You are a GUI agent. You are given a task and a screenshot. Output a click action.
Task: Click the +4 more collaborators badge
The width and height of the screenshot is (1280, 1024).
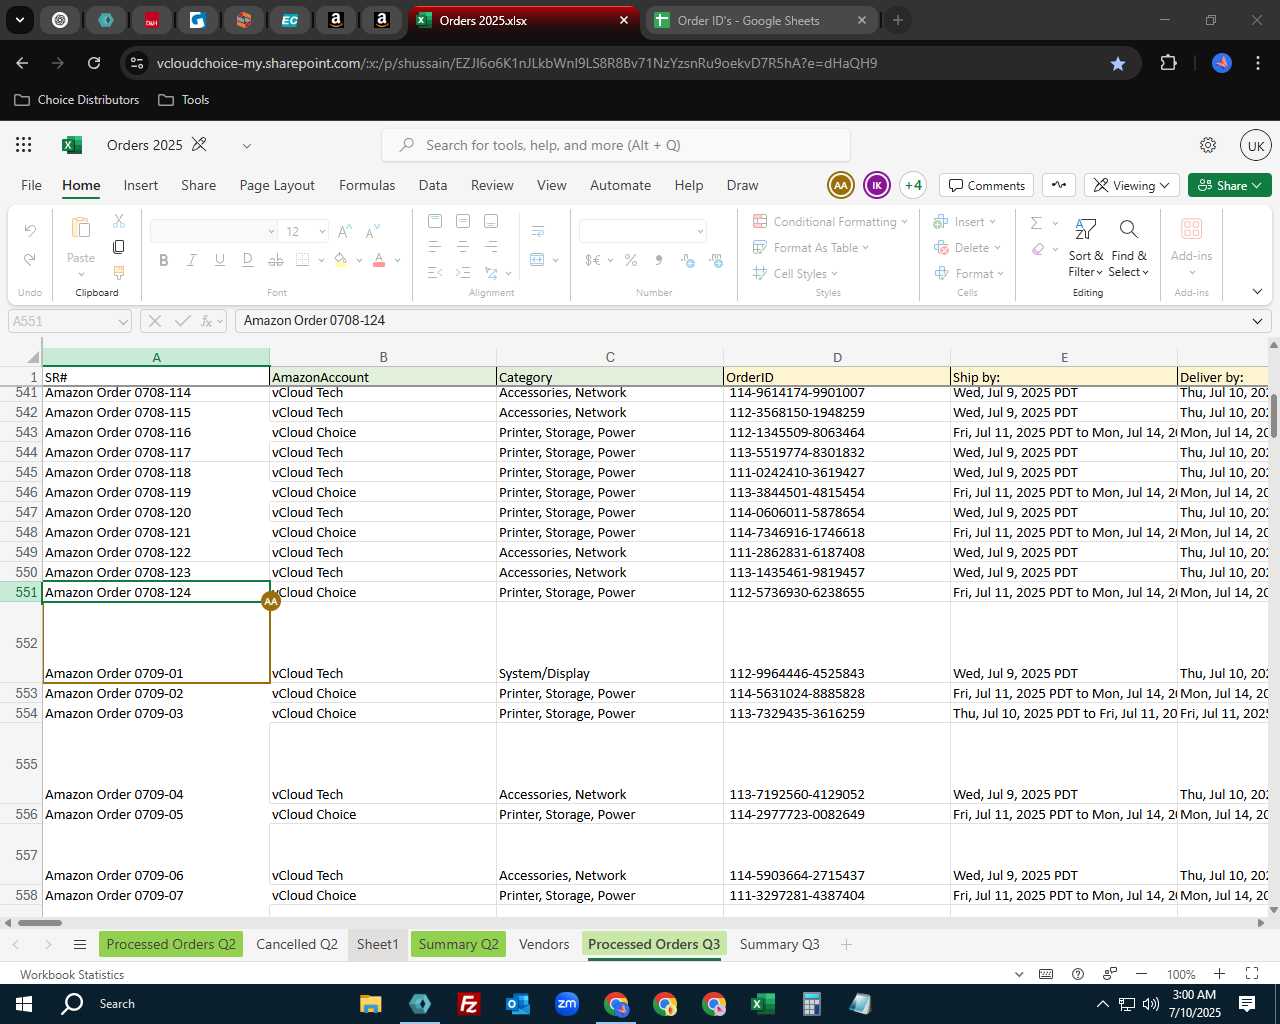click(x=913, y=185)
